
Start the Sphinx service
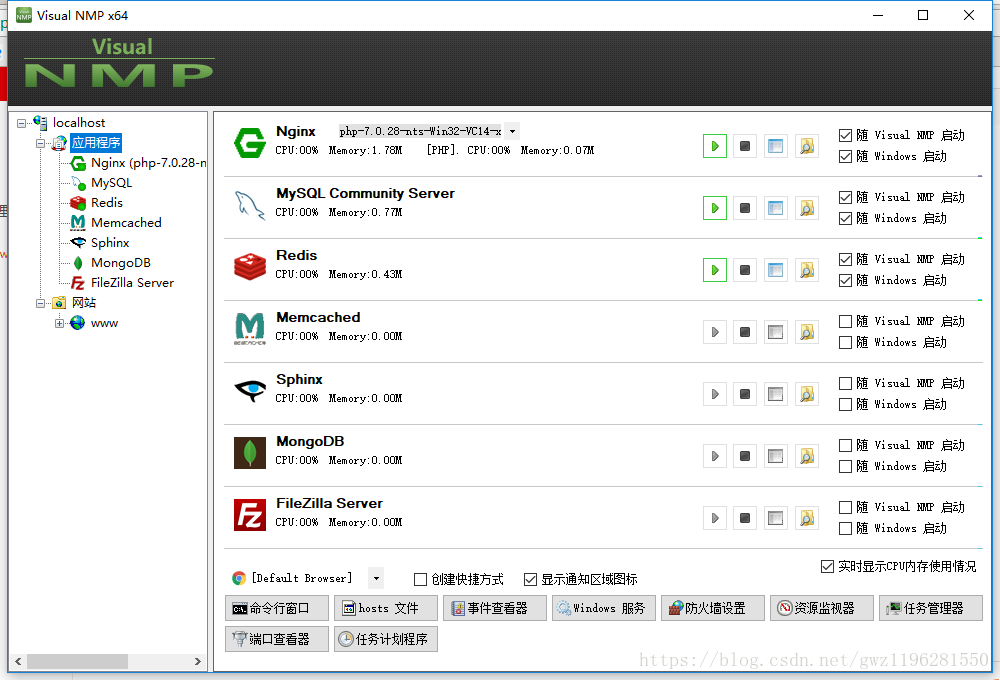click(714, 394)
